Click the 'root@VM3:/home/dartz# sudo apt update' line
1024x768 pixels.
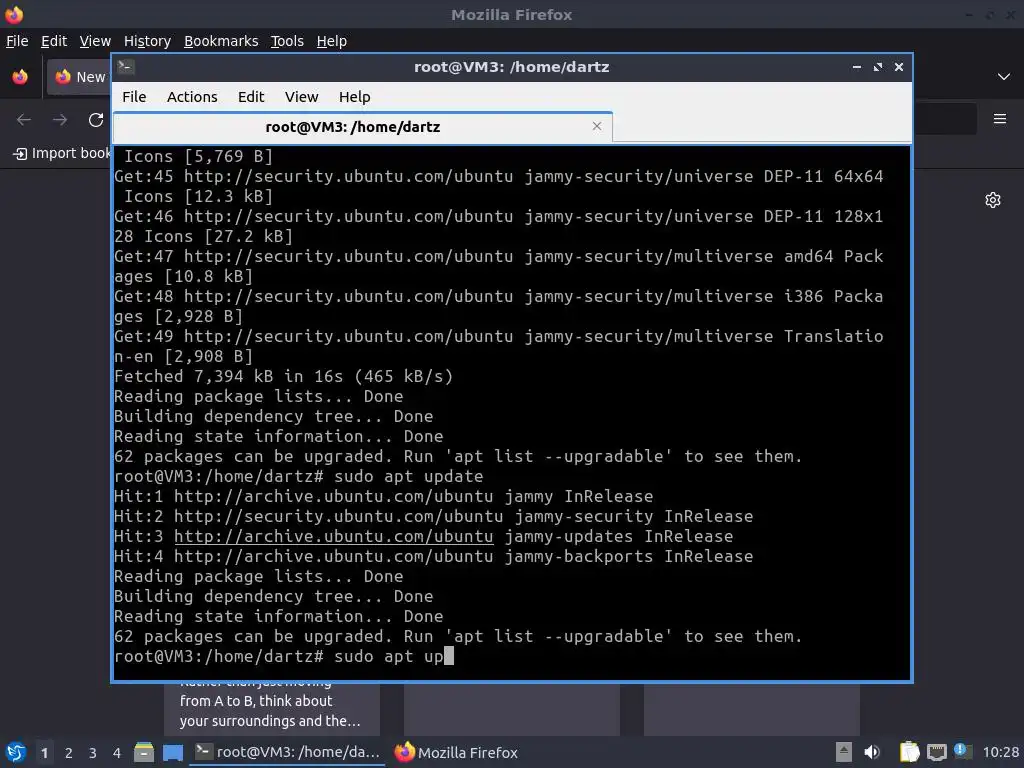298,476
